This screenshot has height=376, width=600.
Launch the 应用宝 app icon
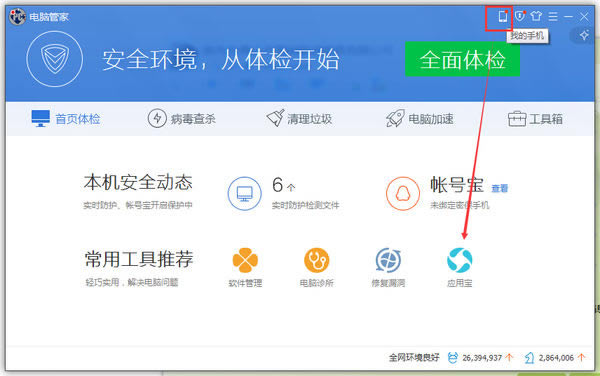460,260
